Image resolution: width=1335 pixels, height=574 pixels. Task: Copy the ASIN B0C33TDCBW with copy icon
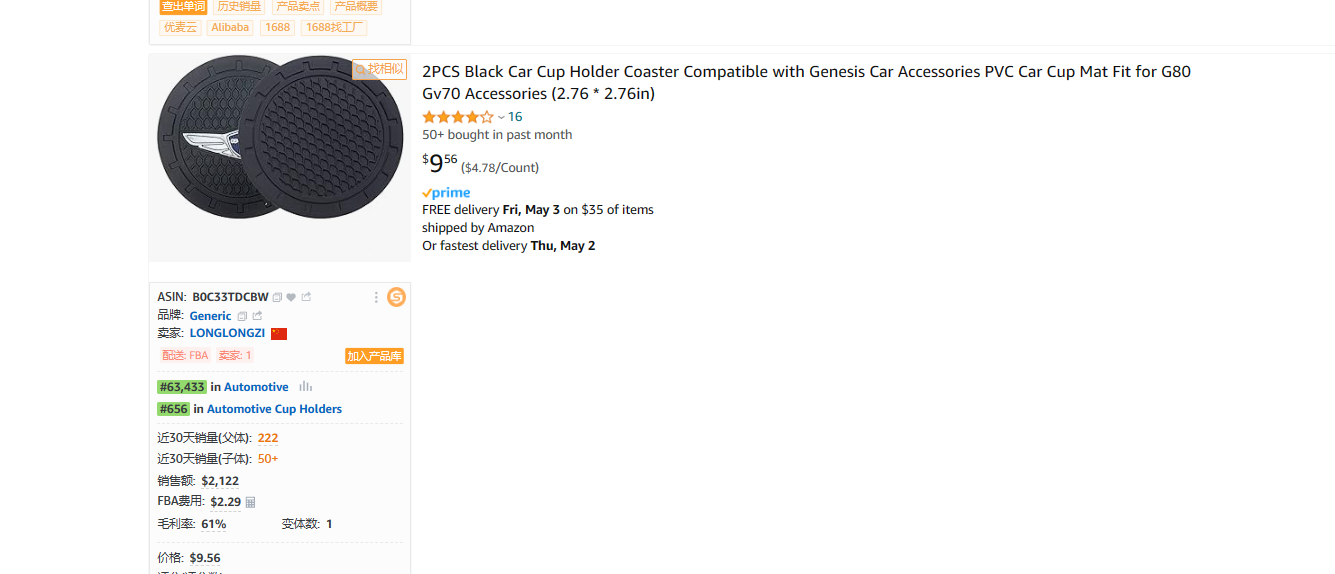point(277,297)
